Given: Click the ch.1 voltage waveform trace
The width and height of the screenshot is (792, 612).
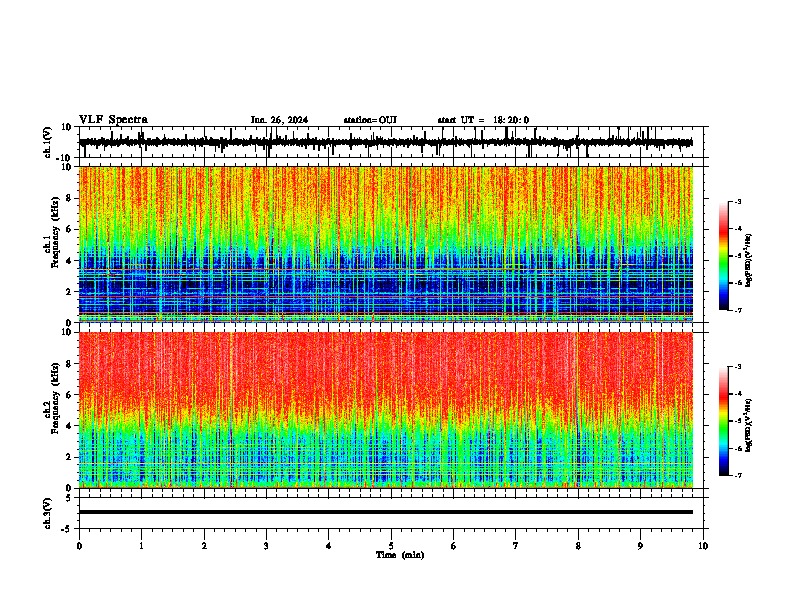Looking at the screenshot, I should pyautogui.click(x=386, y=143).
